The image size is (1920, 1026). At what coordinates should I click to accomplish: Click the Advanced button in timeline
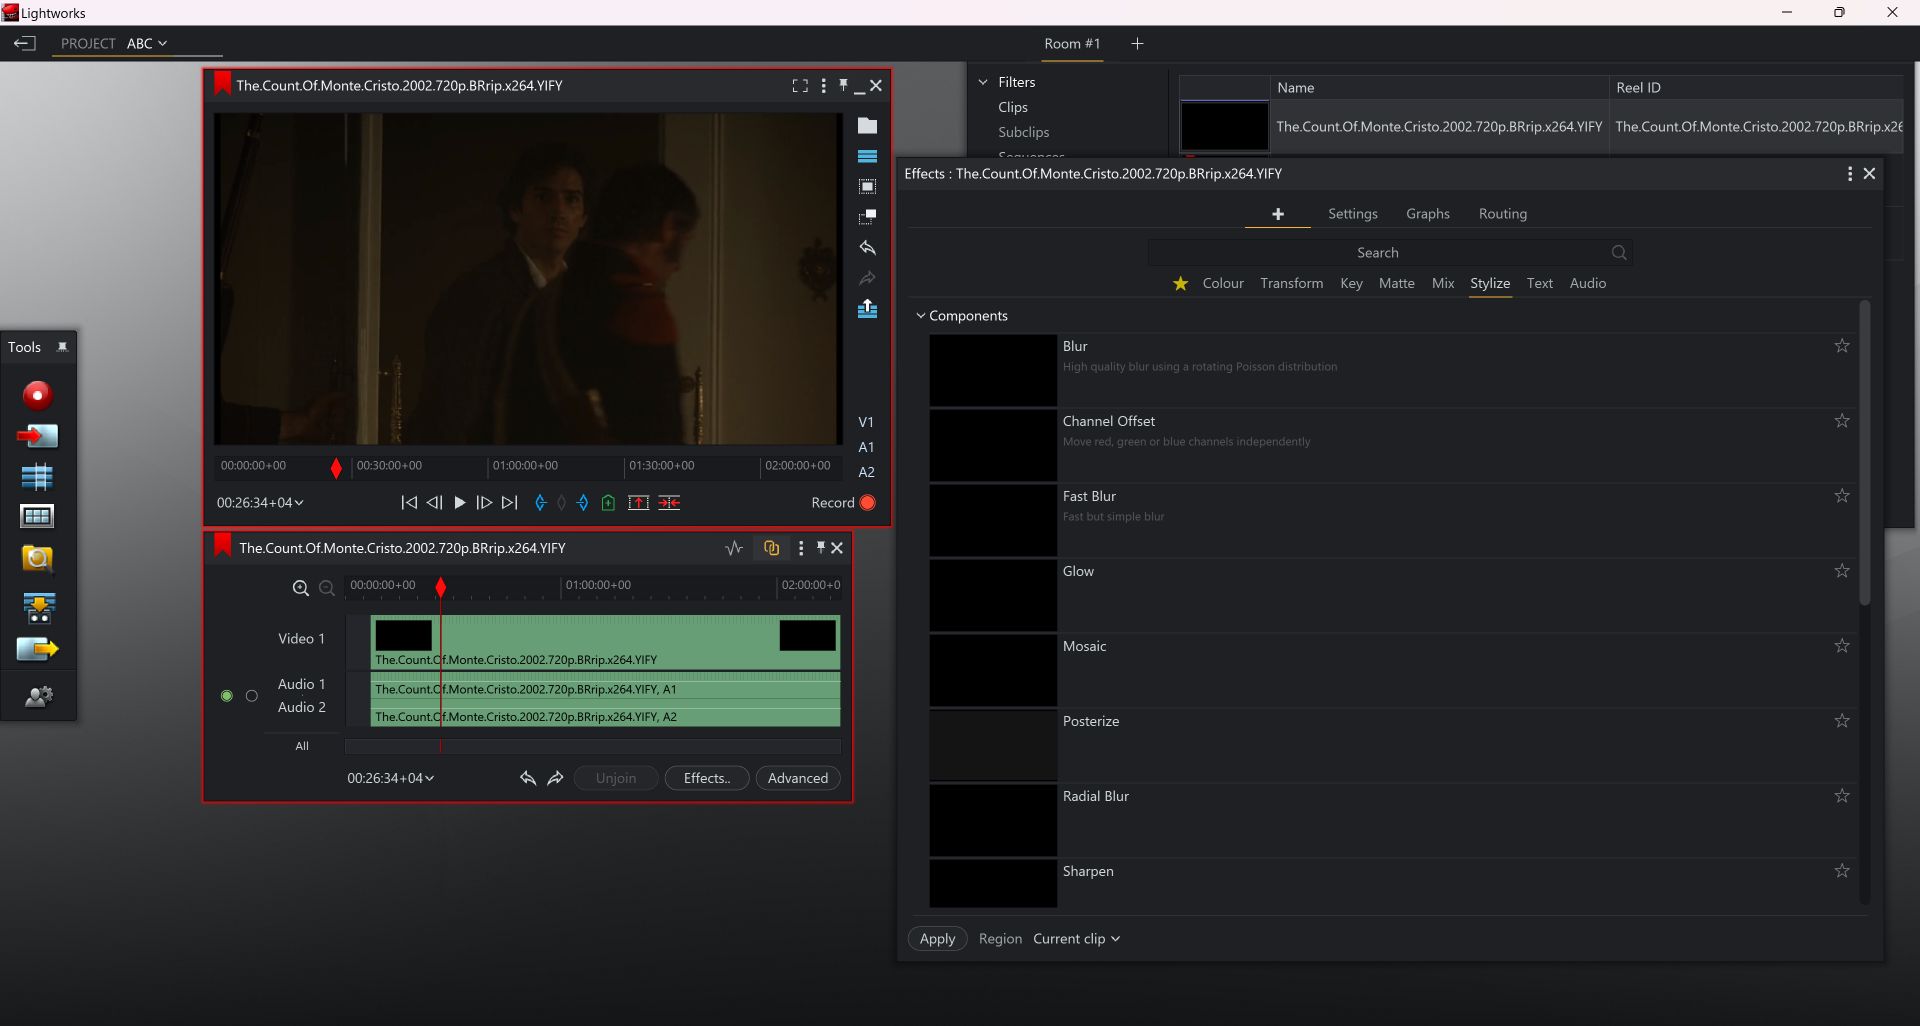(798, 778)
